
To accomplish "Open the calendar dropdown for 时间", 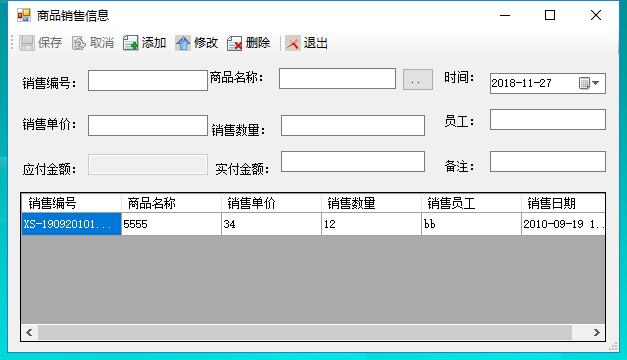I will [590, 83].
